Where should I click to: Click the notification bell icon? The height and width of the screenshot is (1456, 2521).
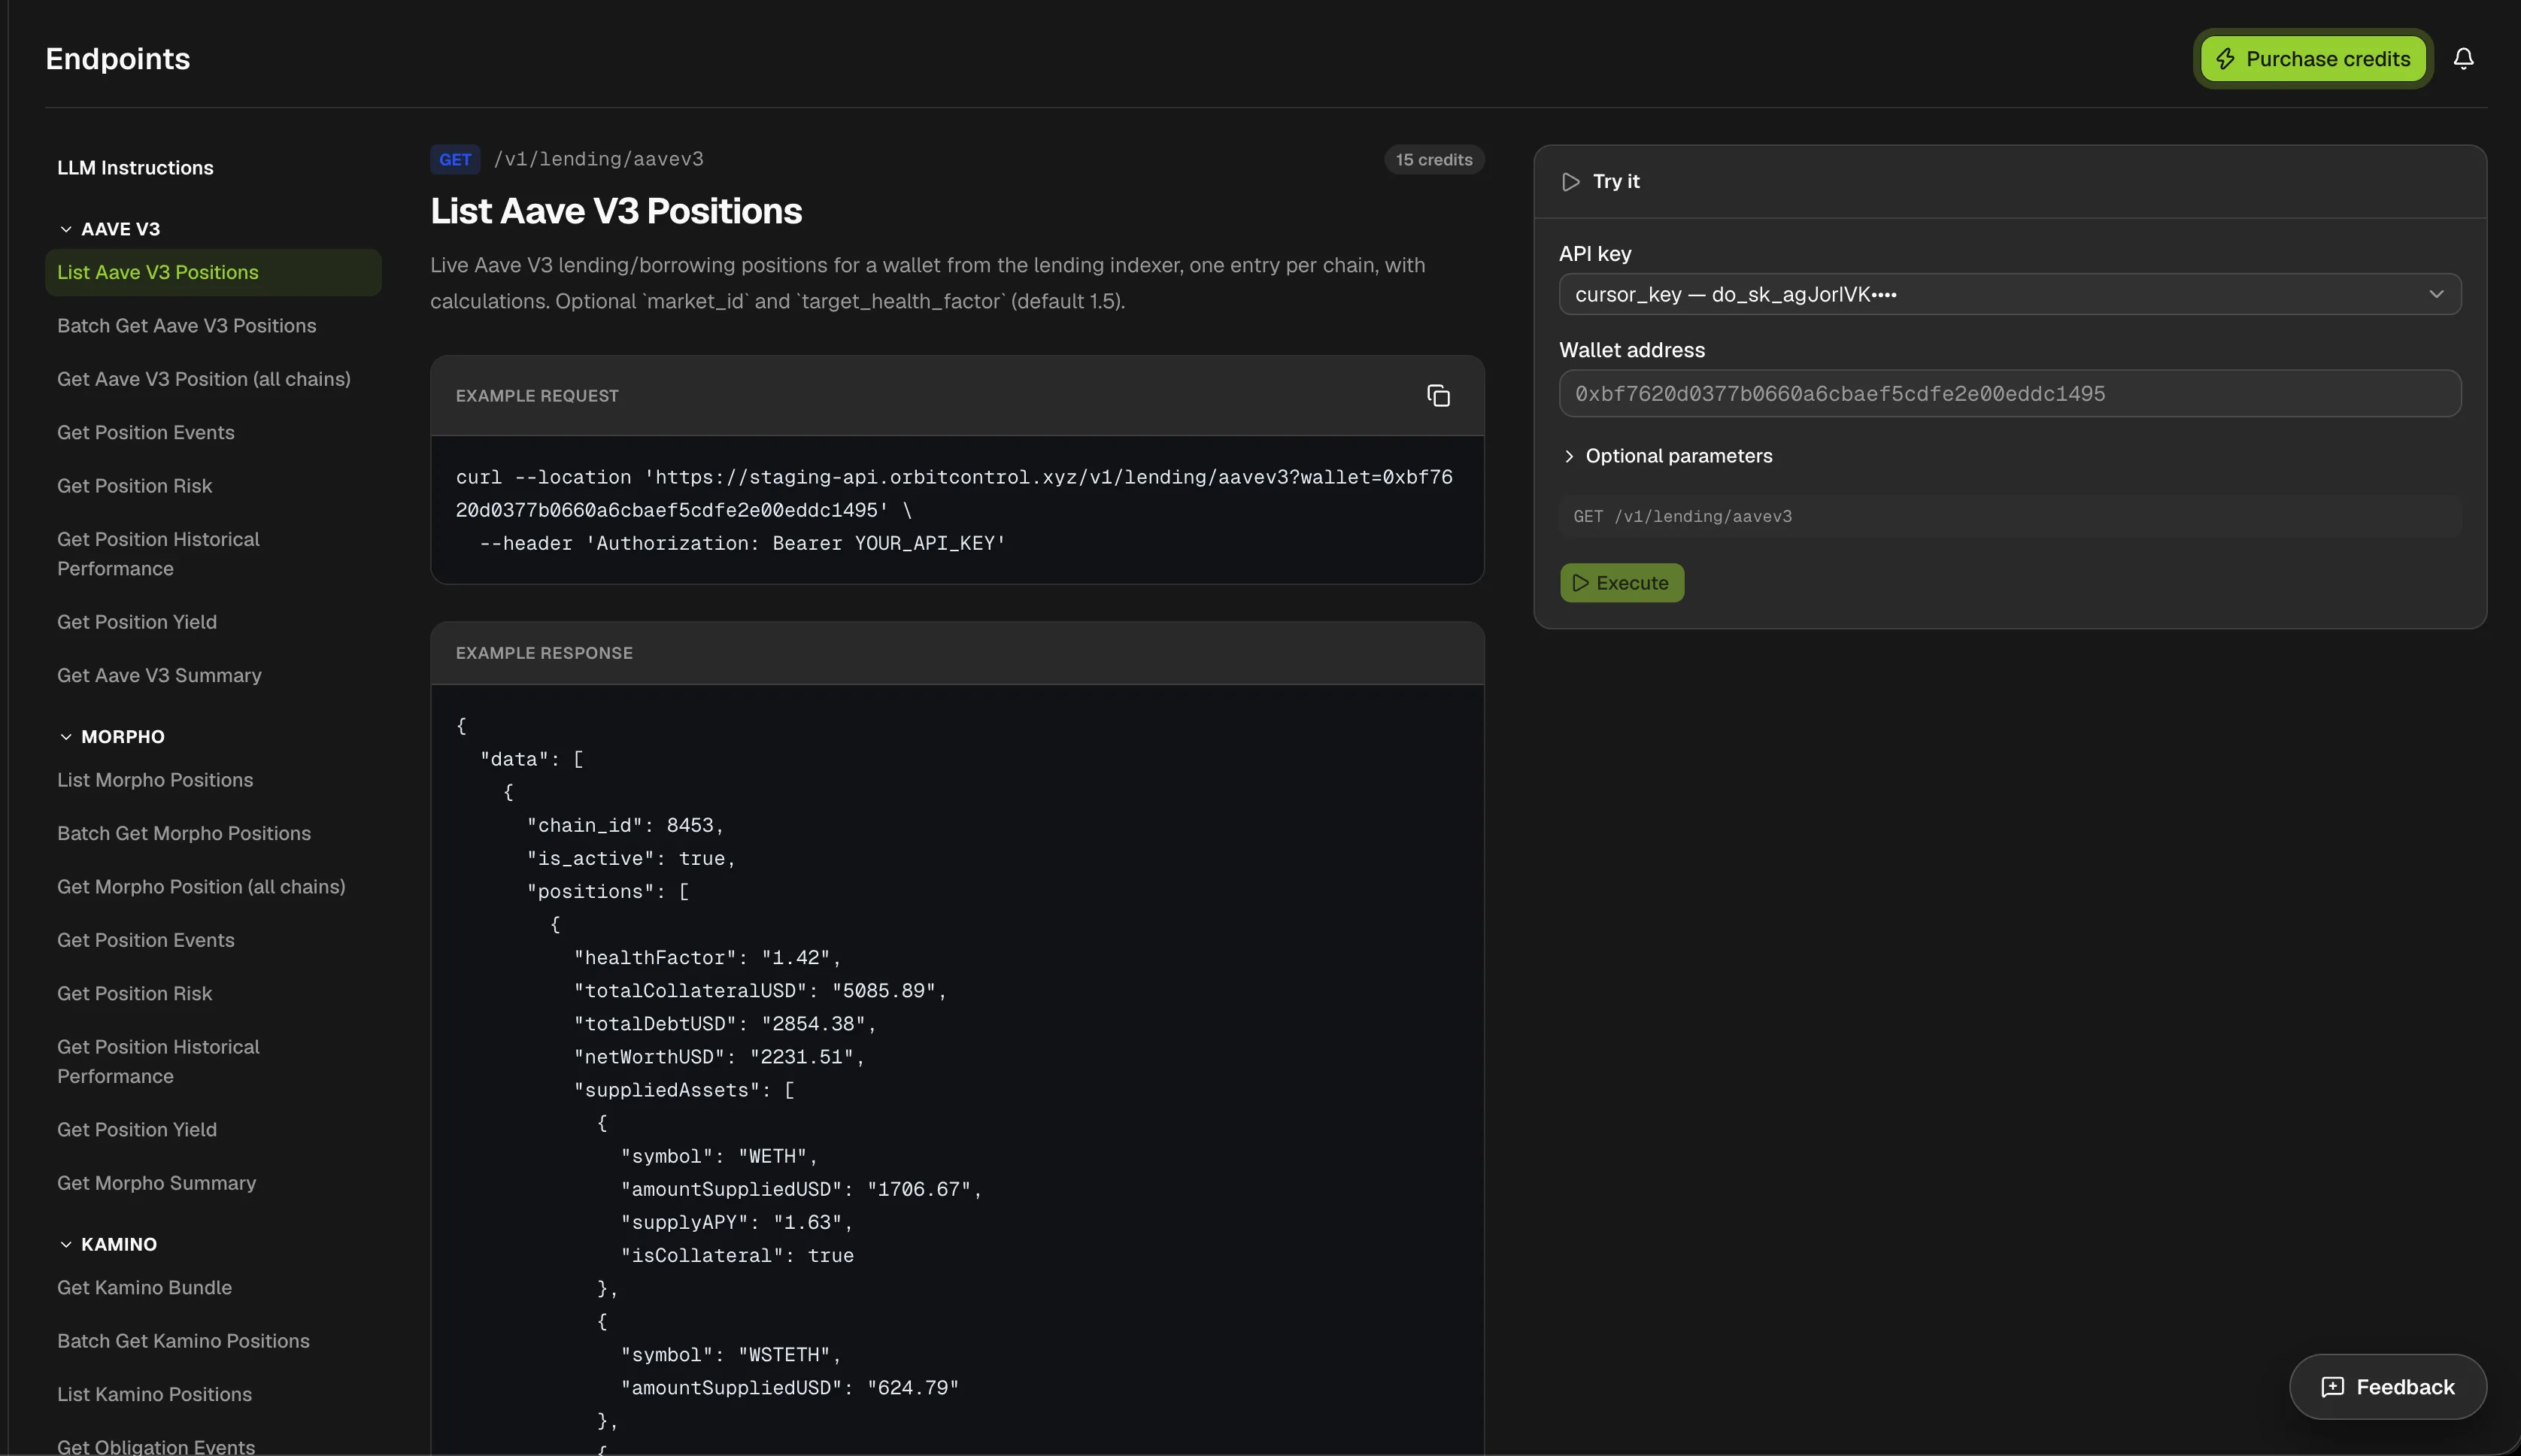click(x=2463, y=59)
